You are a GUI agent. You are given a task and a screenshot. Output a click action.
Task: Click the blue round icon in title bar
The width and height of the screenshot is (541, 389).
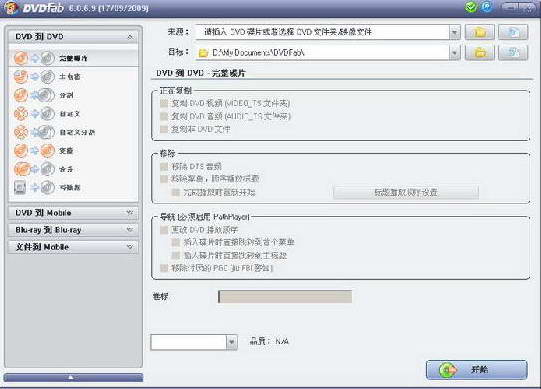(x=487, y=7)
